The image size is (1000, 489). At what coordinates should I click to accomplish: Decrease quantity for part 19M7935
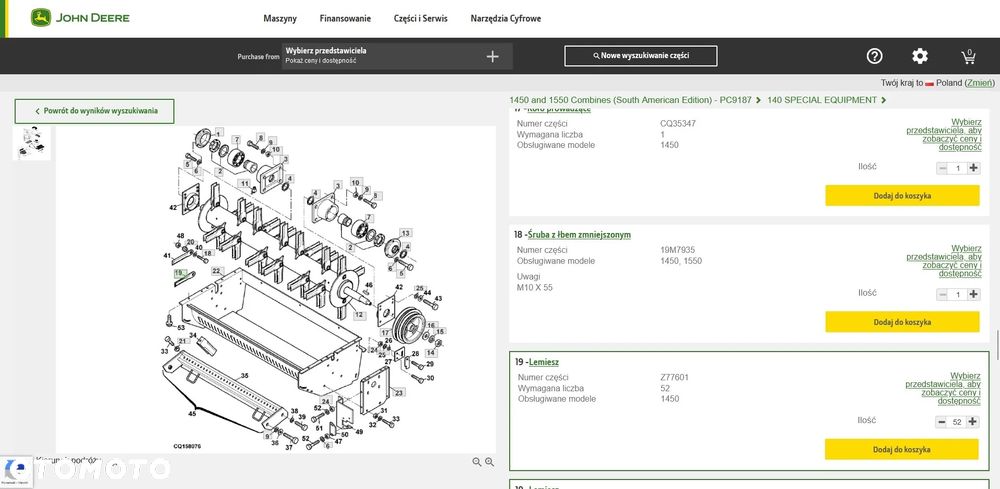pyautogui.click(x=942, y=294)
